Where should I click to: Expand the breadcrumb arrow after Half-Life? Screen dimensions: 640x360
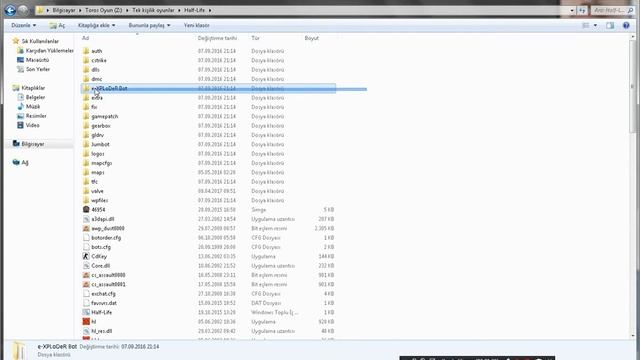210,10
